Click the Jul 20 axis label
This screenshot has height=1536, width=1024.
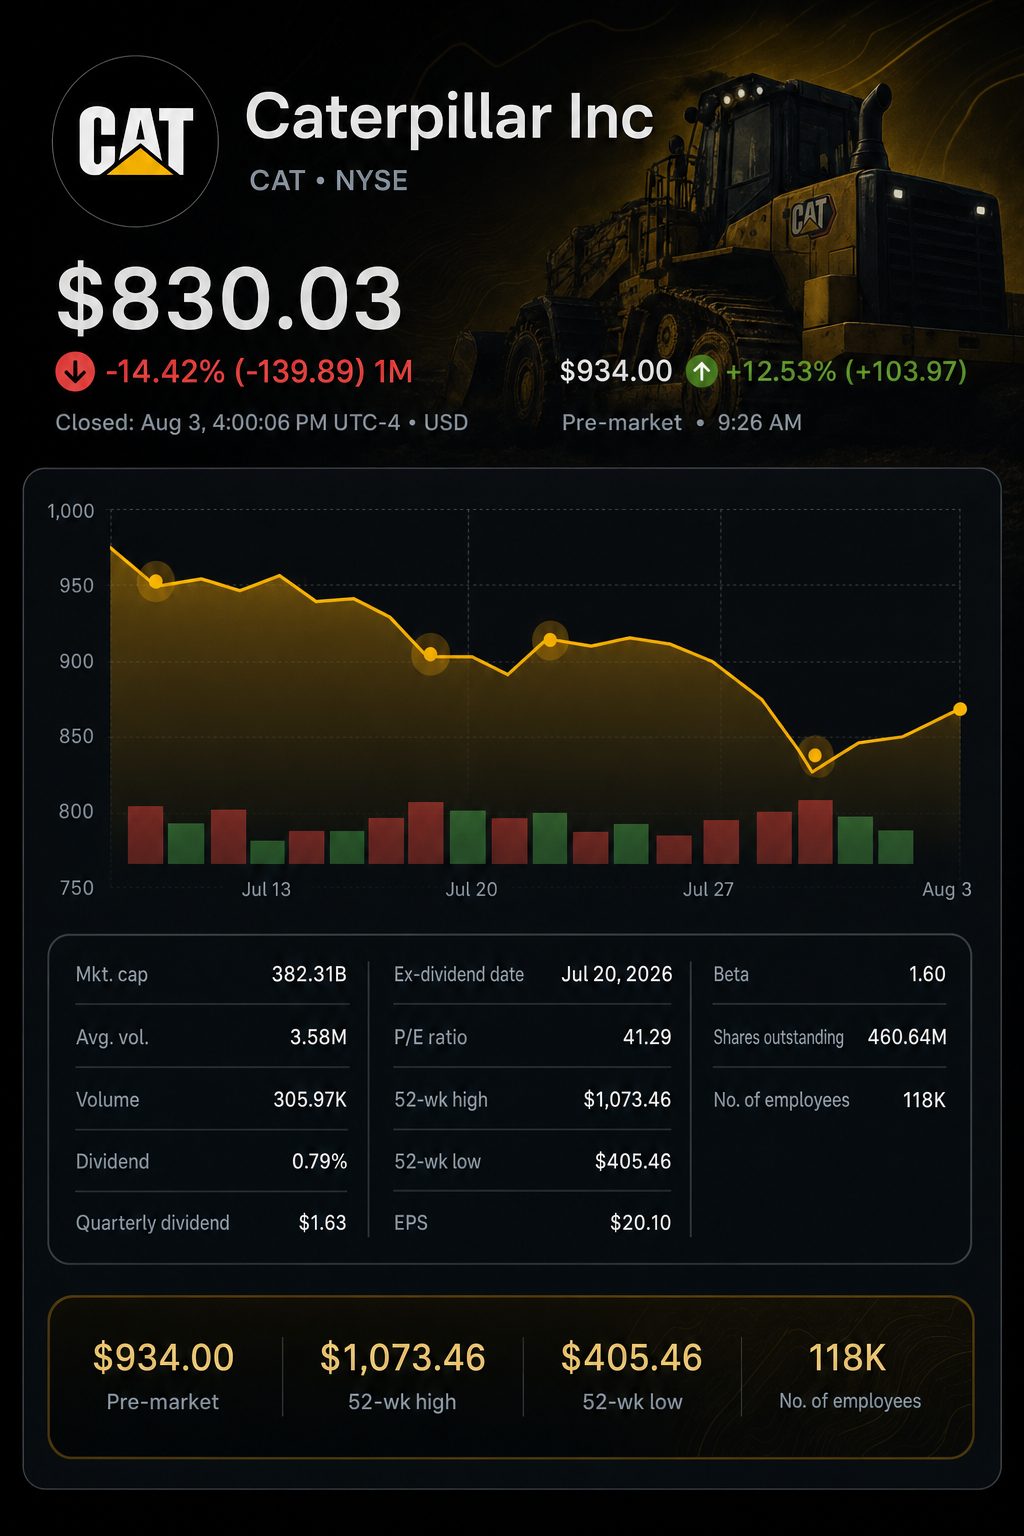pos(471,889)
